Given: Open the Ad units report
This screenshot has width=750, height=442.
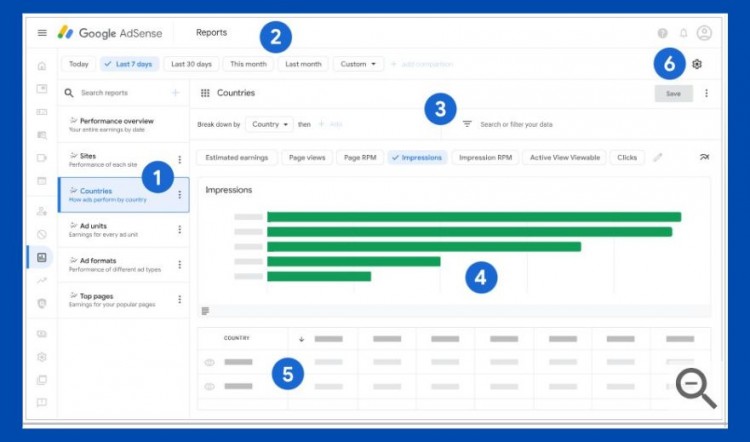Looking at the screenshot, I should click(123, 230).
